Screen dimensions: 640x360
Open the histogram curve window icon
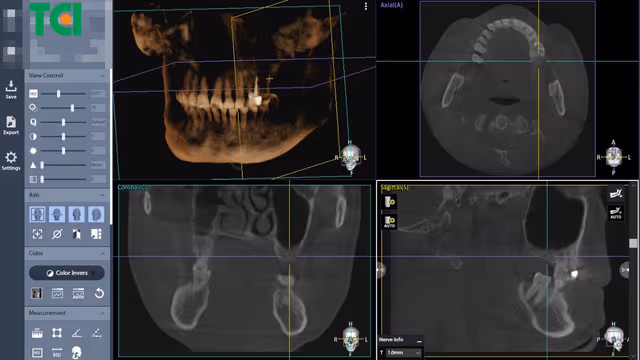pos(57,293)
